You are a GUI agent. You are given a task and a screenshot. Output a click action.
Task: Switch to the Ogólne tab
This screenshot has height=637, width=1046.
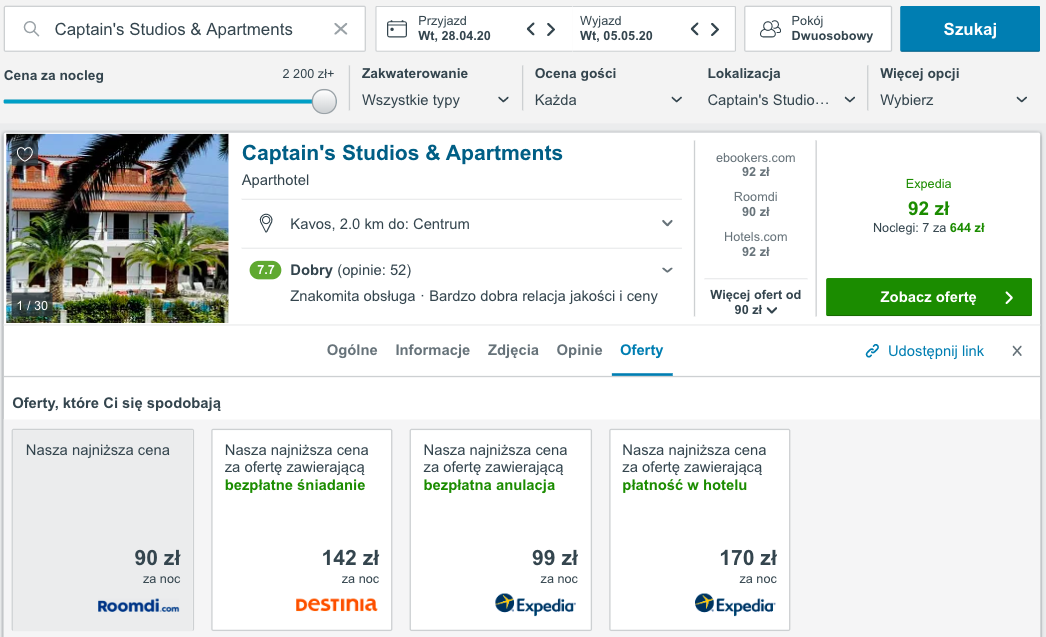352,350
